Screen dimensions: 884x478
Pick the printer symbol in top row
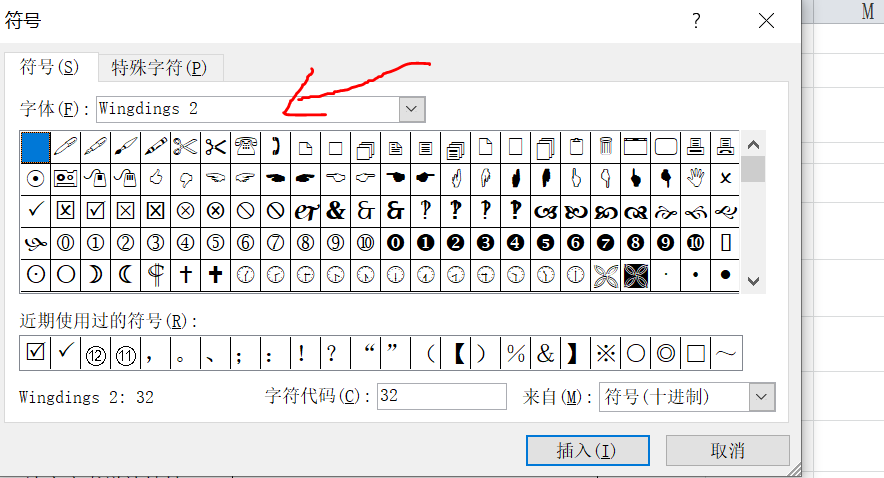point(696,147)
